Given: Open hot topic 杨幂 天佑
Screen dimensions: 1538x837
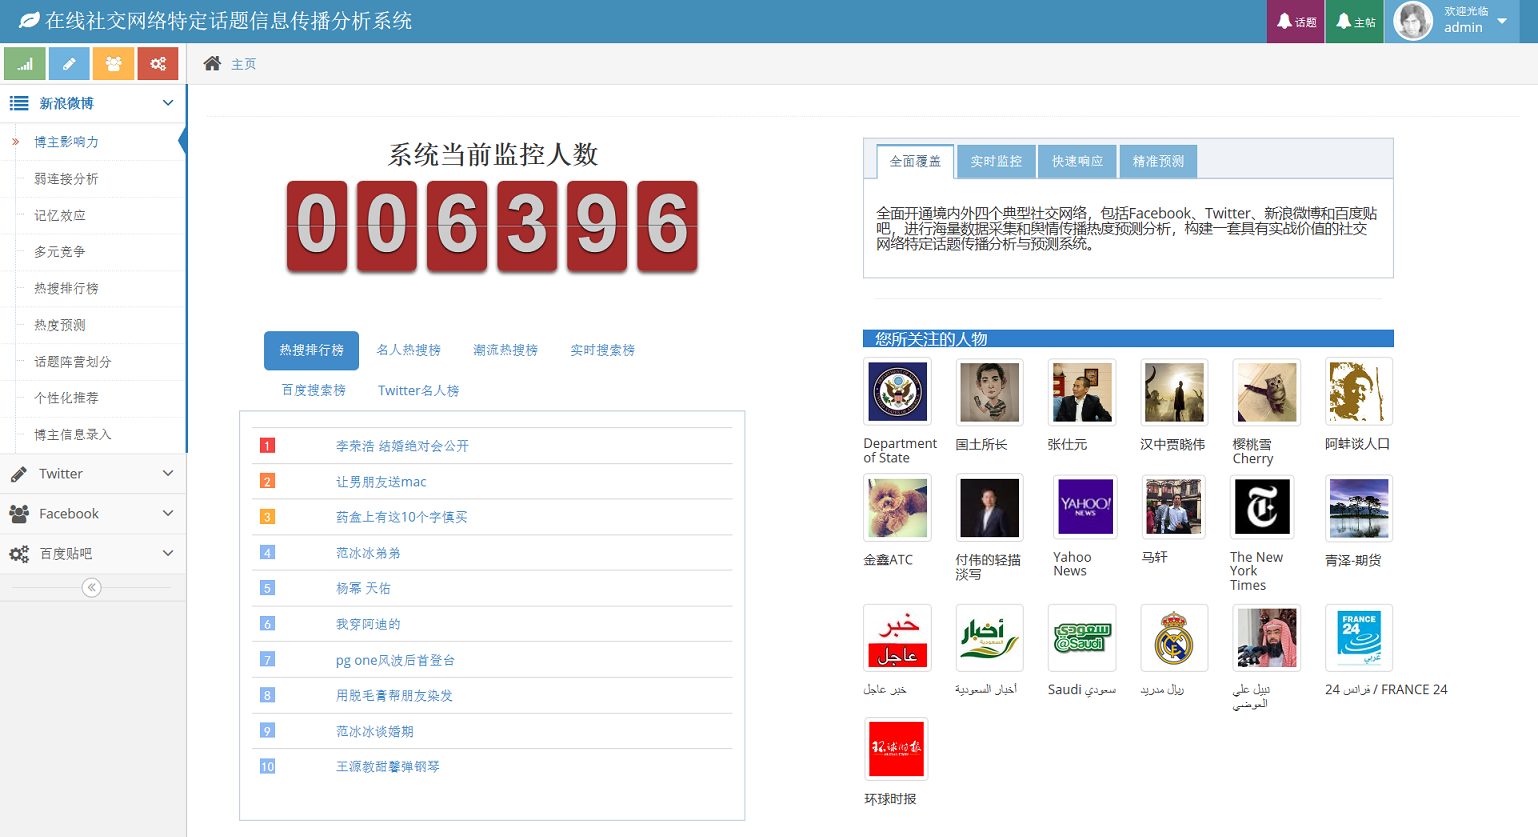Looking at the screenshot, I should (x=363, y=588).
